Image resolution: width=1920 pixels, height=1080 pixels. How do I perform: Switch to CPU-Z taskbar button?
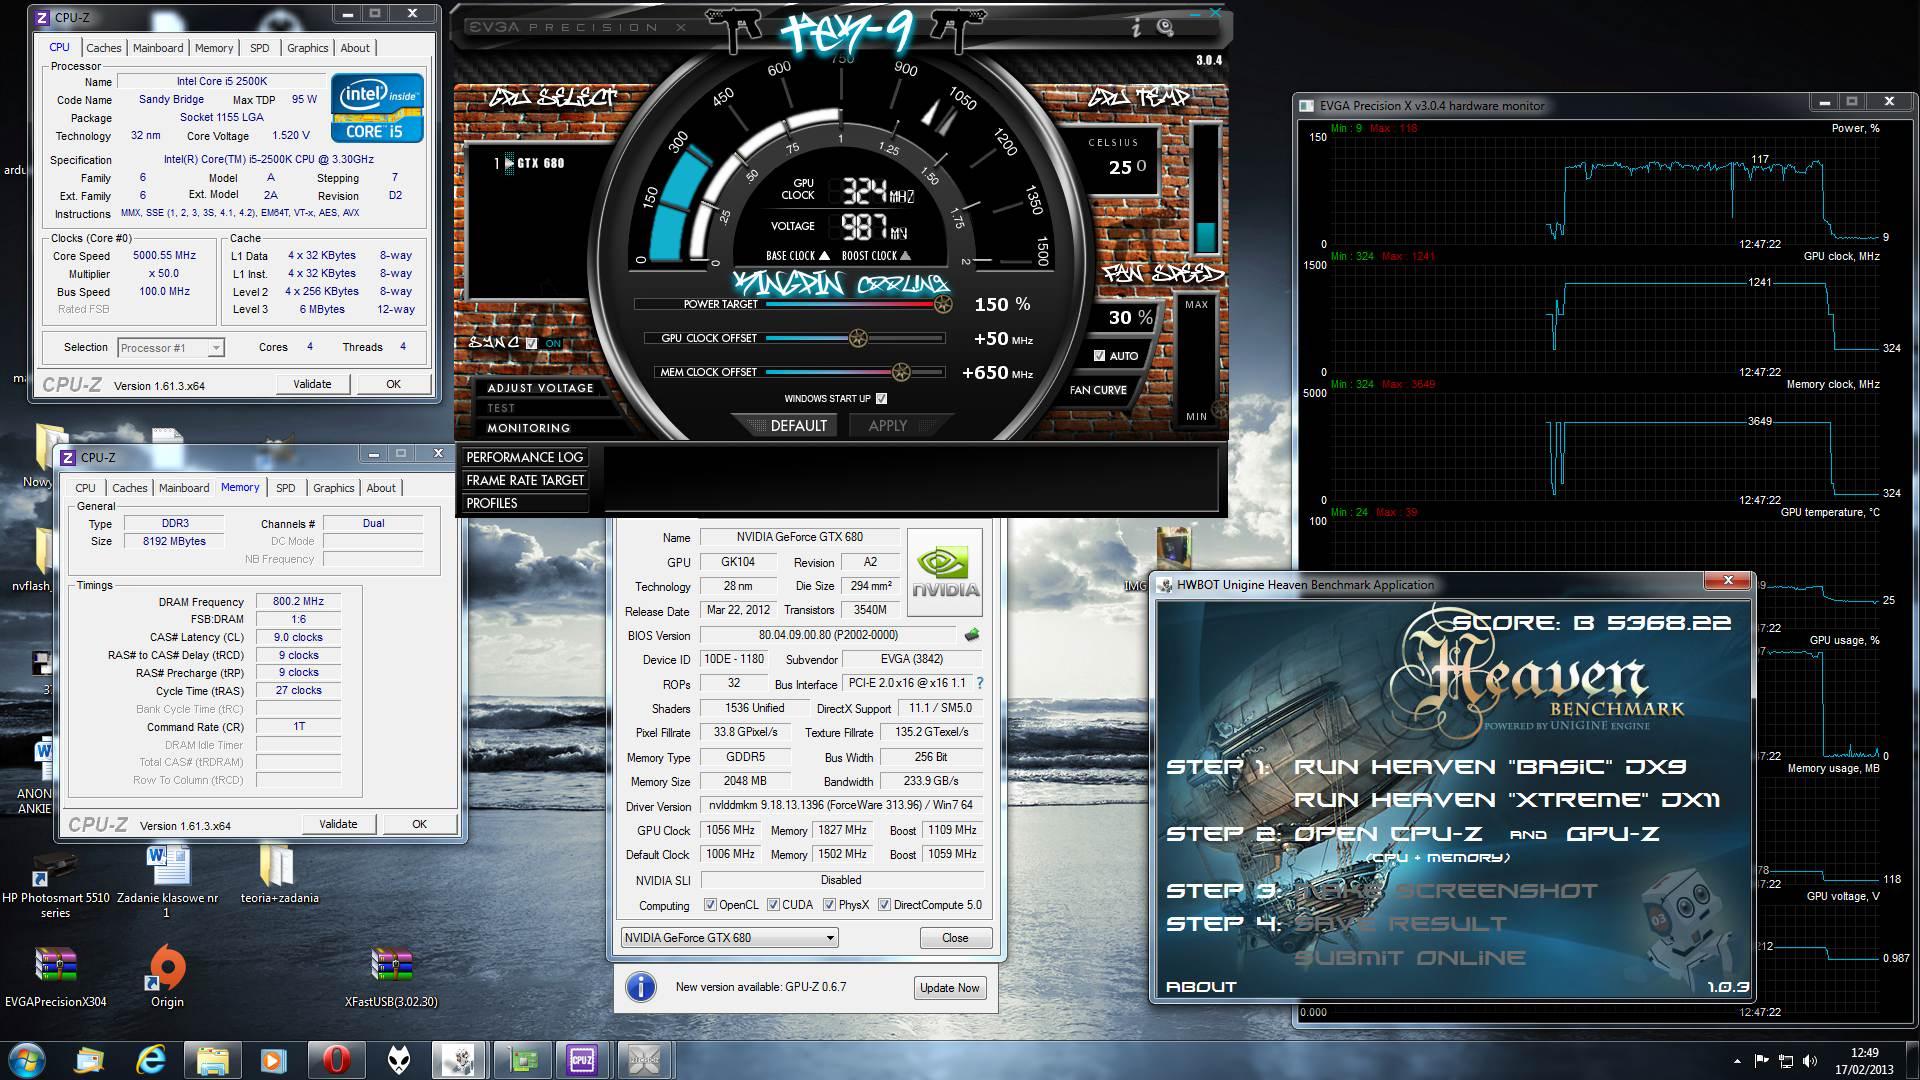coord(582,1060)
